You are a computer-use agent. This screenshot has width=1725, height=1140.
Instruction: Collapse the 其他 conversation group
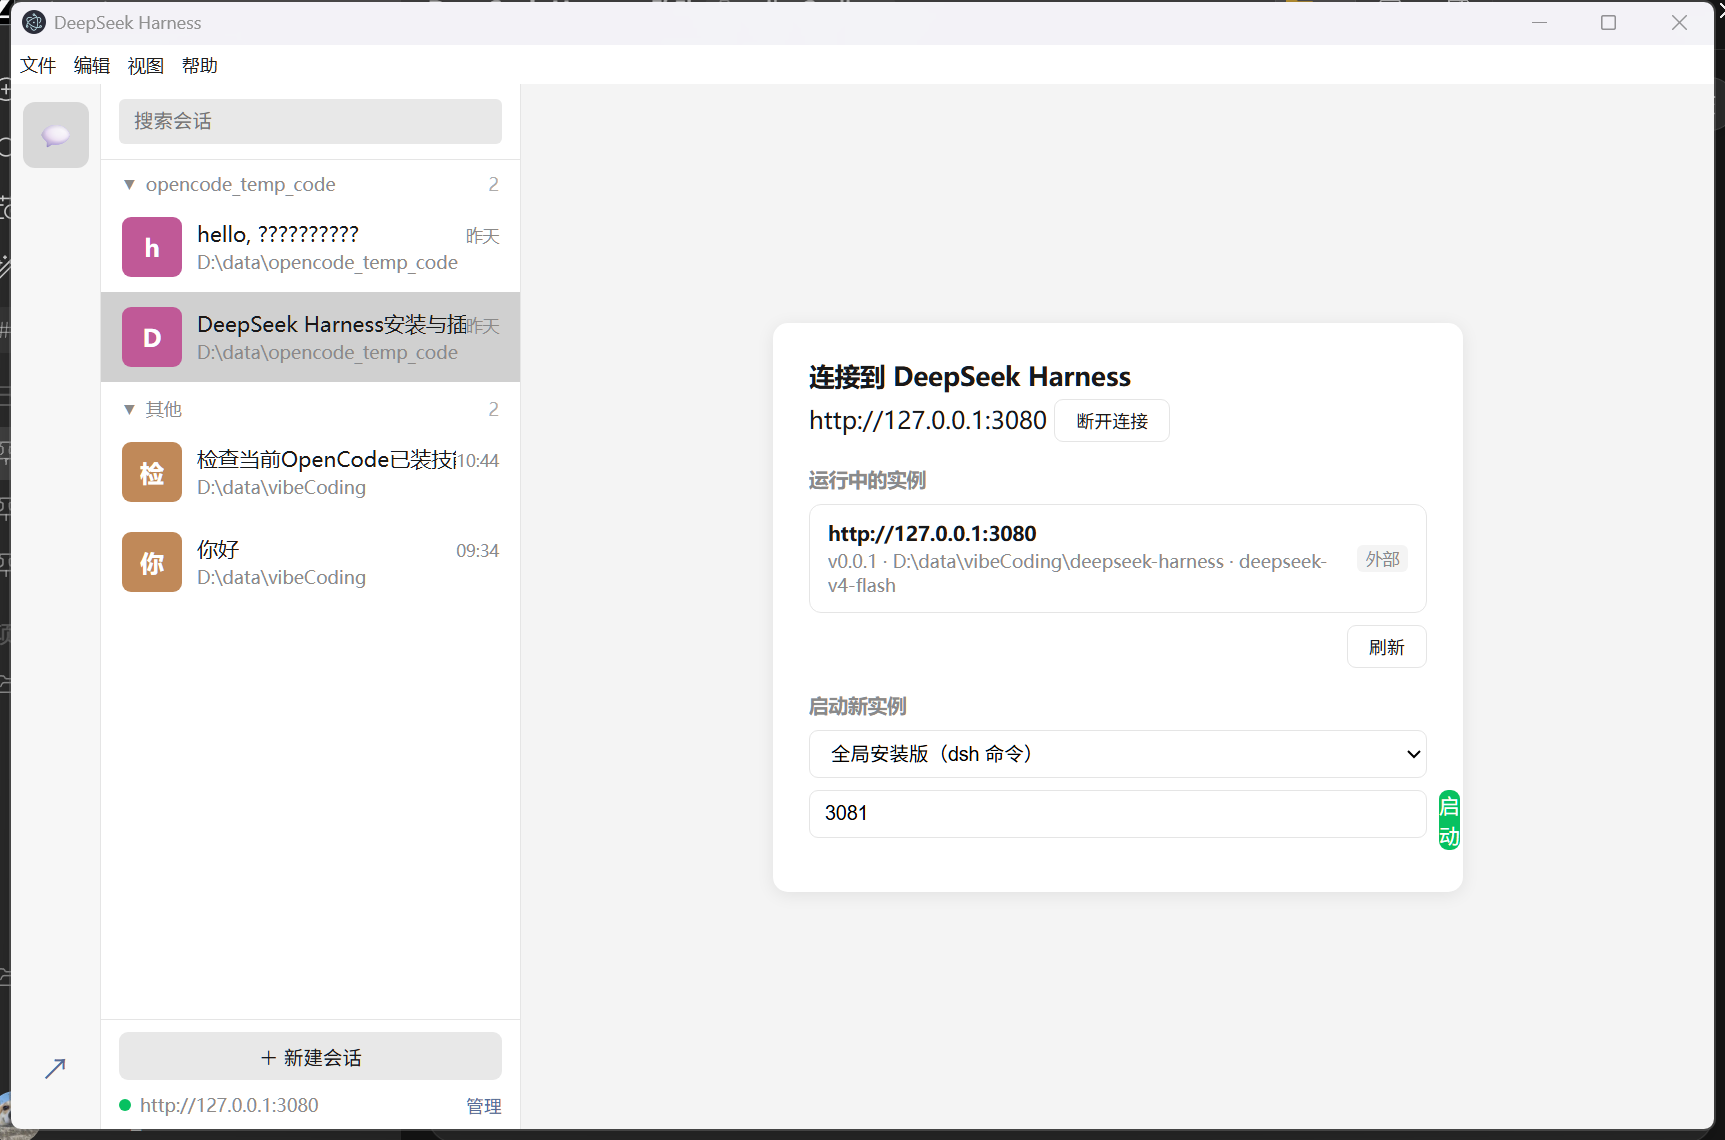(x=129, y=409)
